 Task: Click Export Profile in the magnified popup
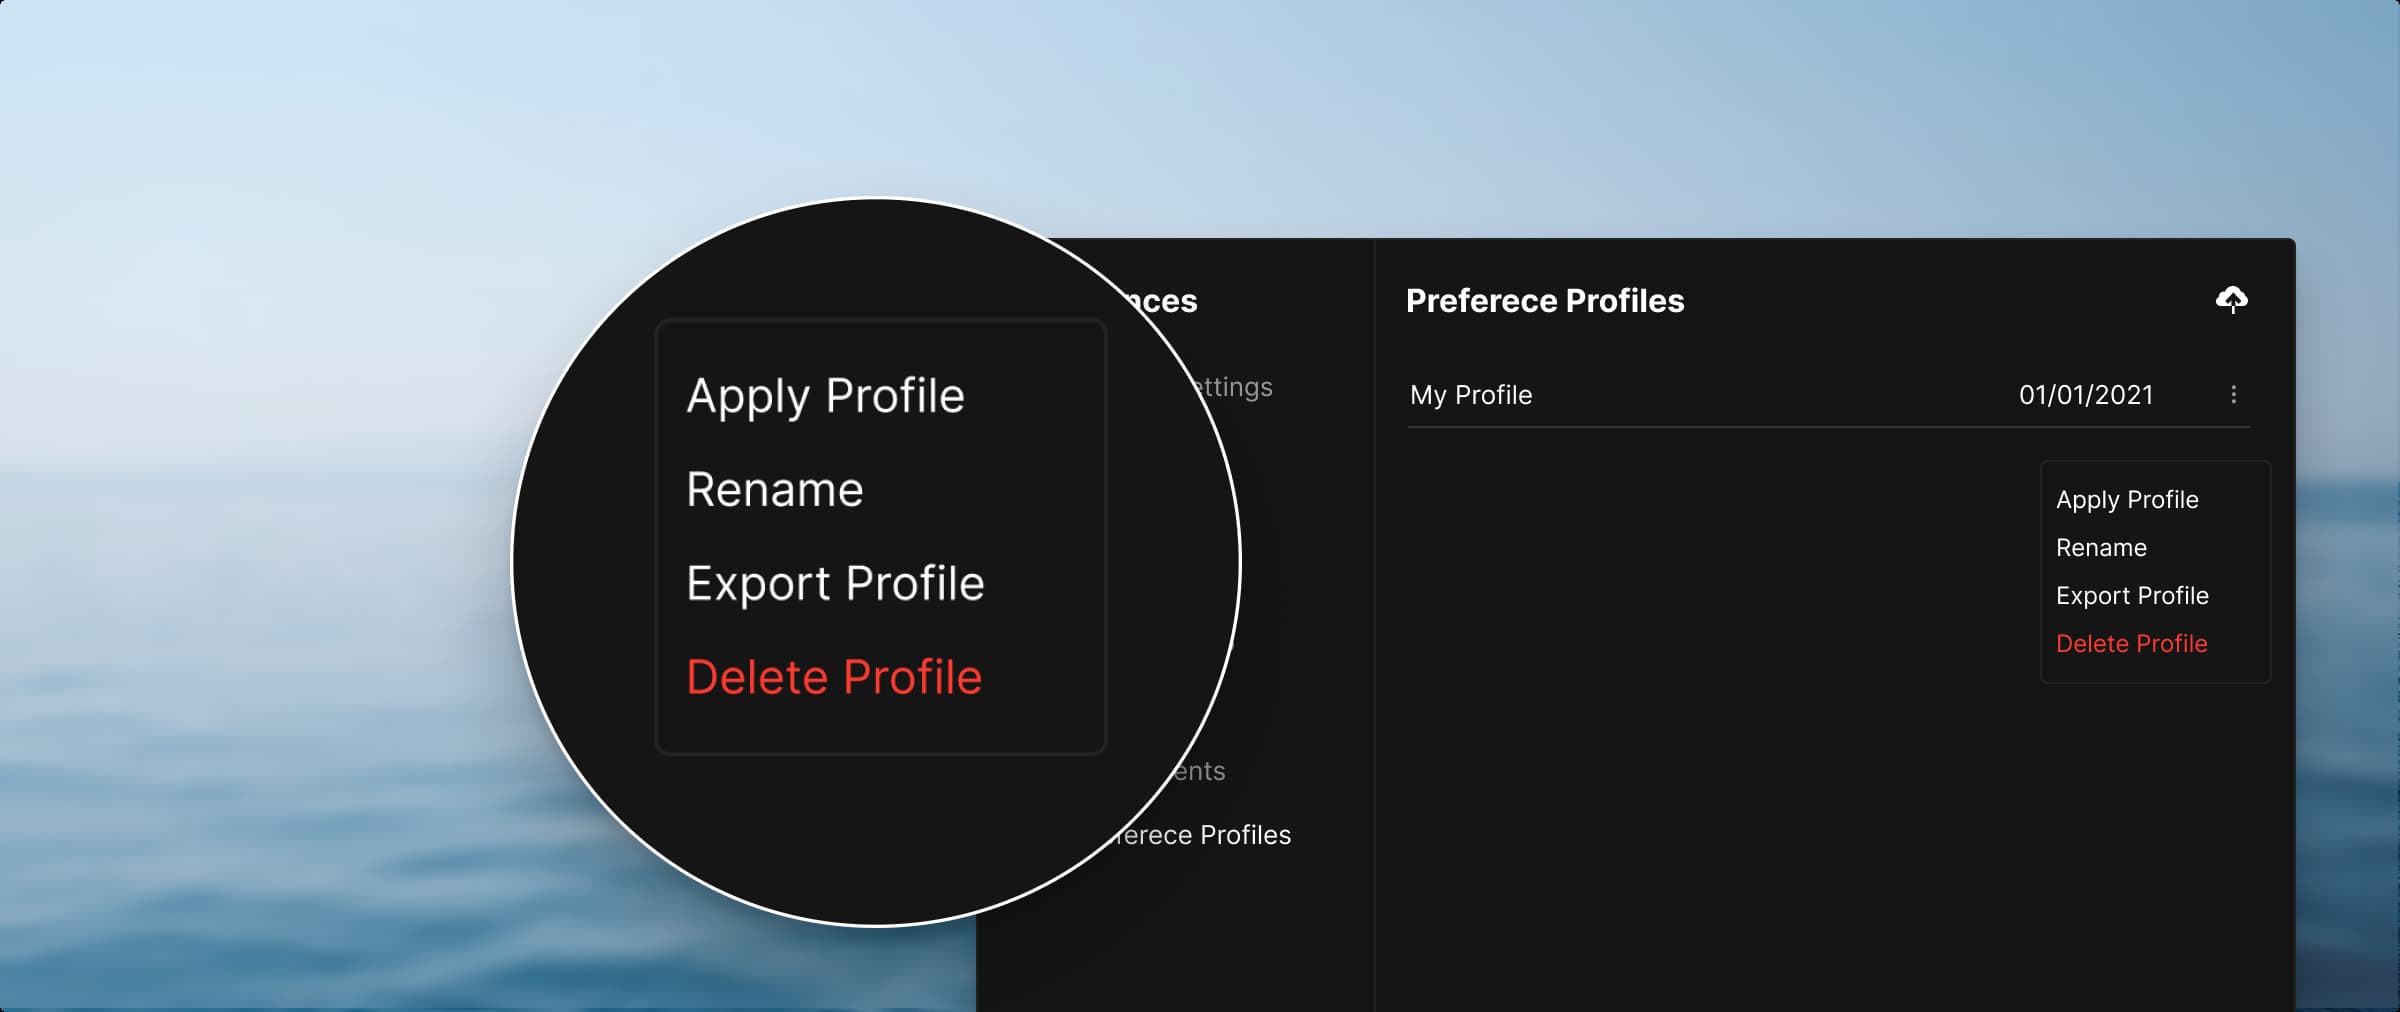[836, 583]
